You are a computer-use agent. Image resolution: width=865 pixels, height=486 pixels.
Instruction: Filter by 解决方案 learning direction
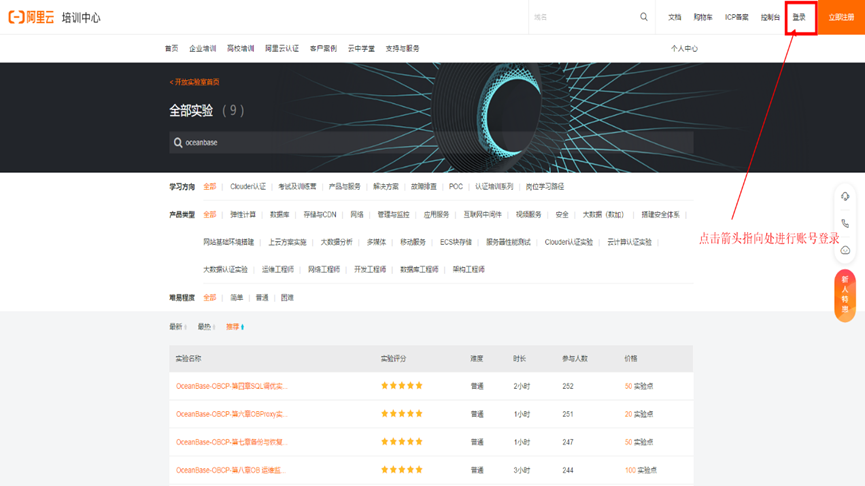(x=386, y=186)
